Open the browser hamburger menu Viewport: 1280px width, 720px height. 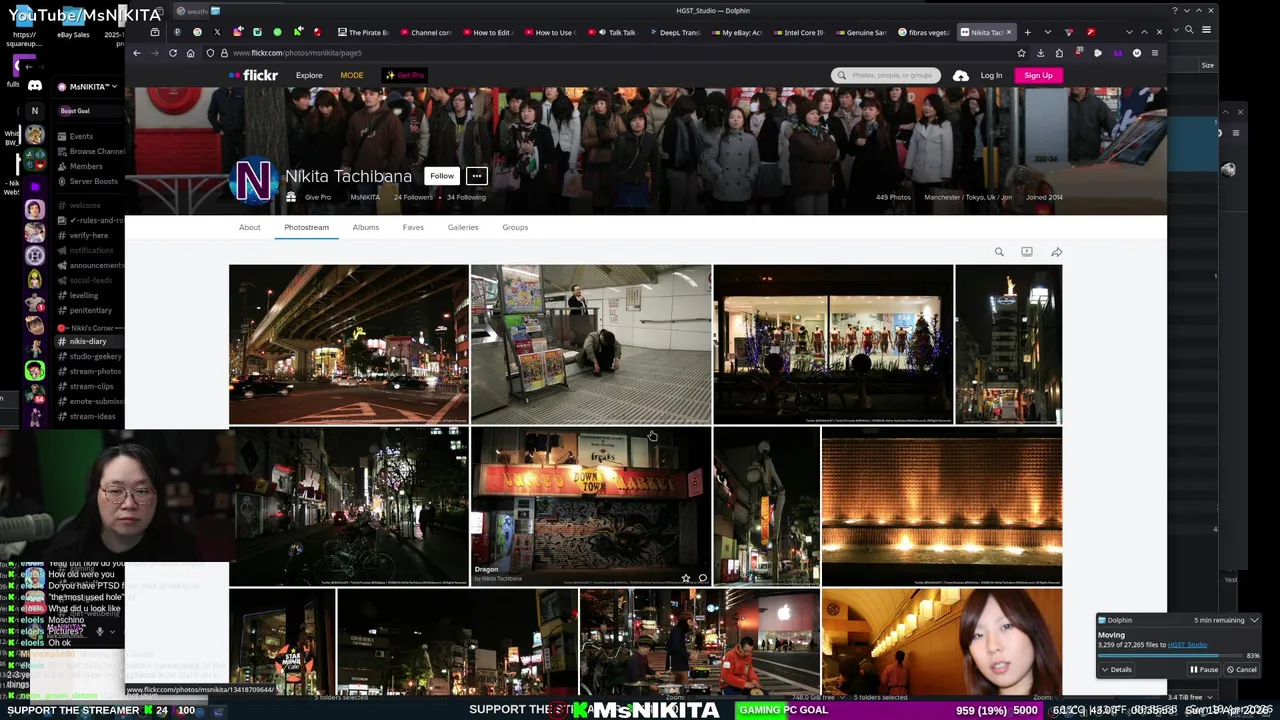click(x=1155, y=53)
